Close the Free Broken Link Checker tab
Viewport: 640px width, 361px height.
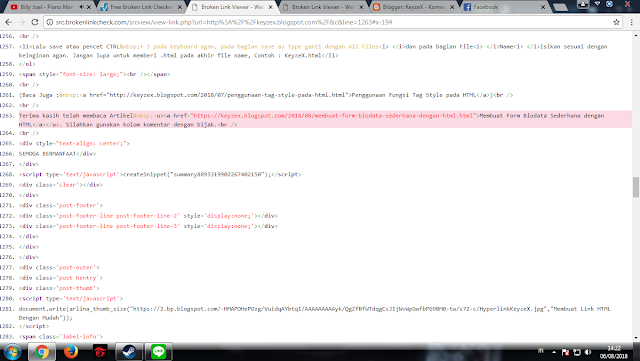180,7
